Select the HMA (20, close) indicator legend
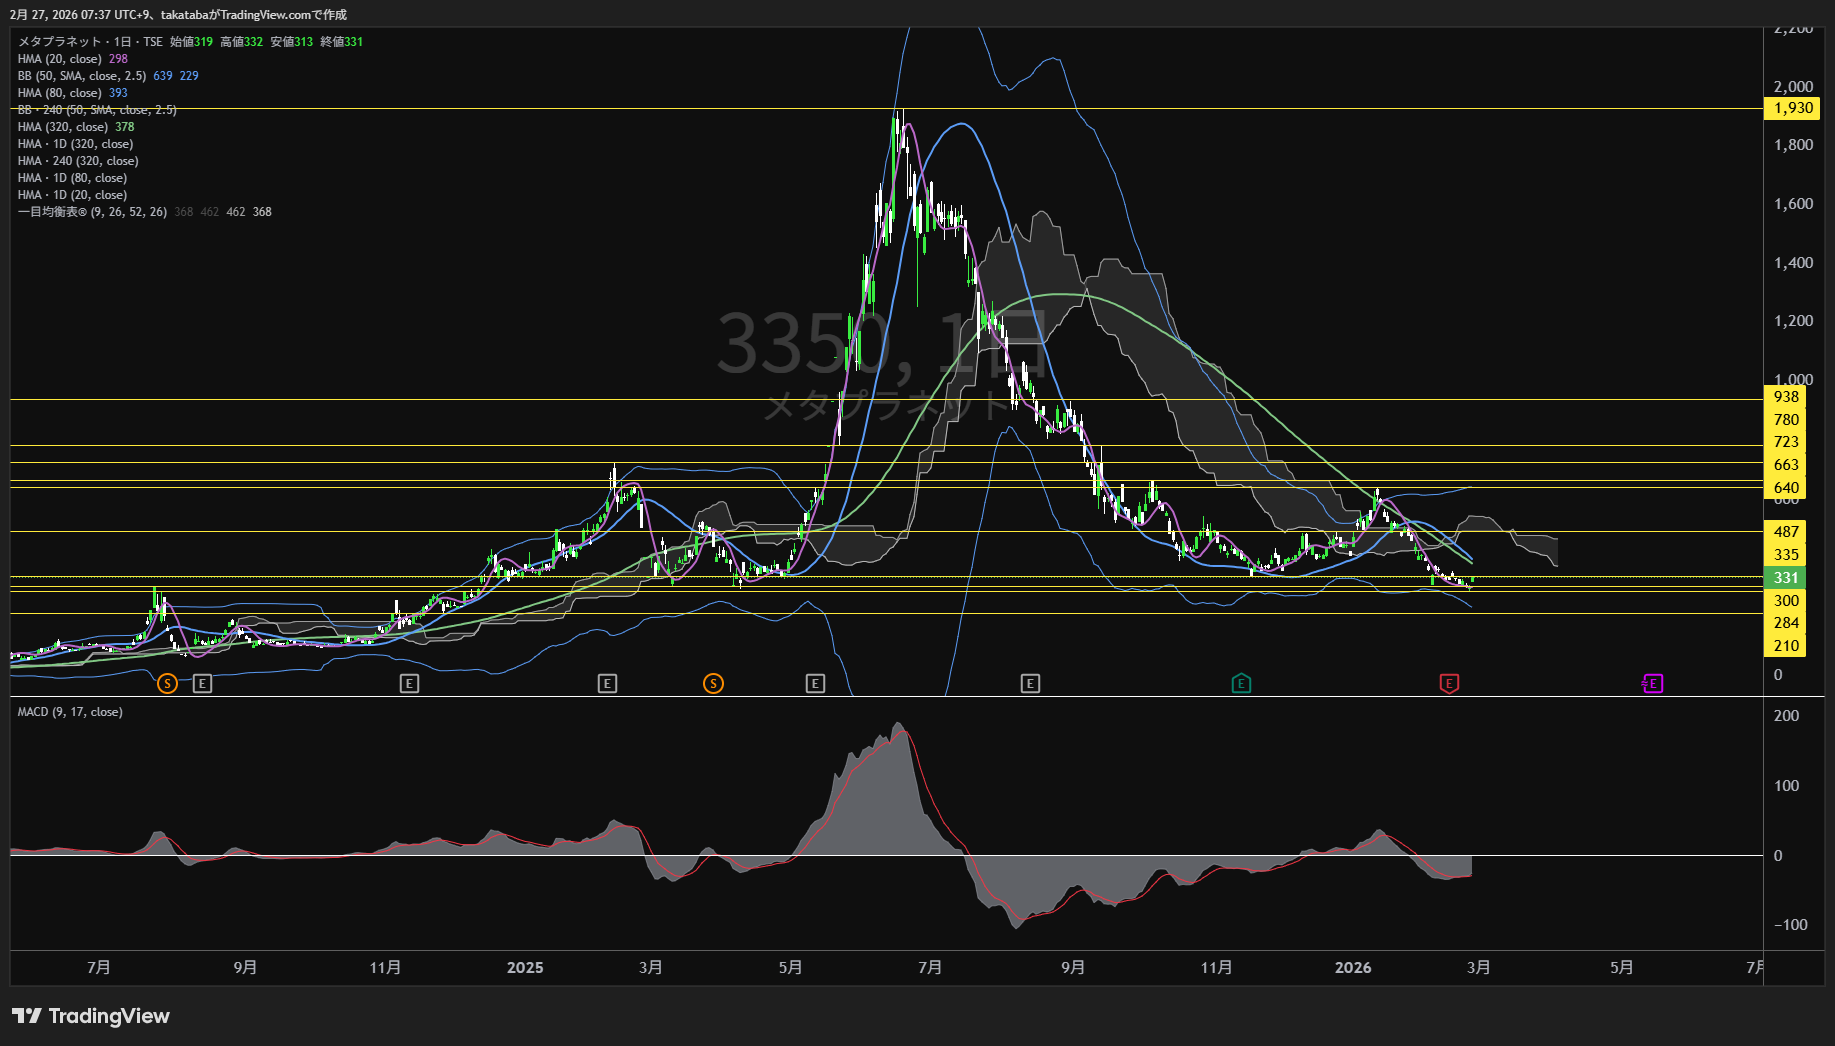The height and width of the screenshot is (1046, 1835). 60,59
